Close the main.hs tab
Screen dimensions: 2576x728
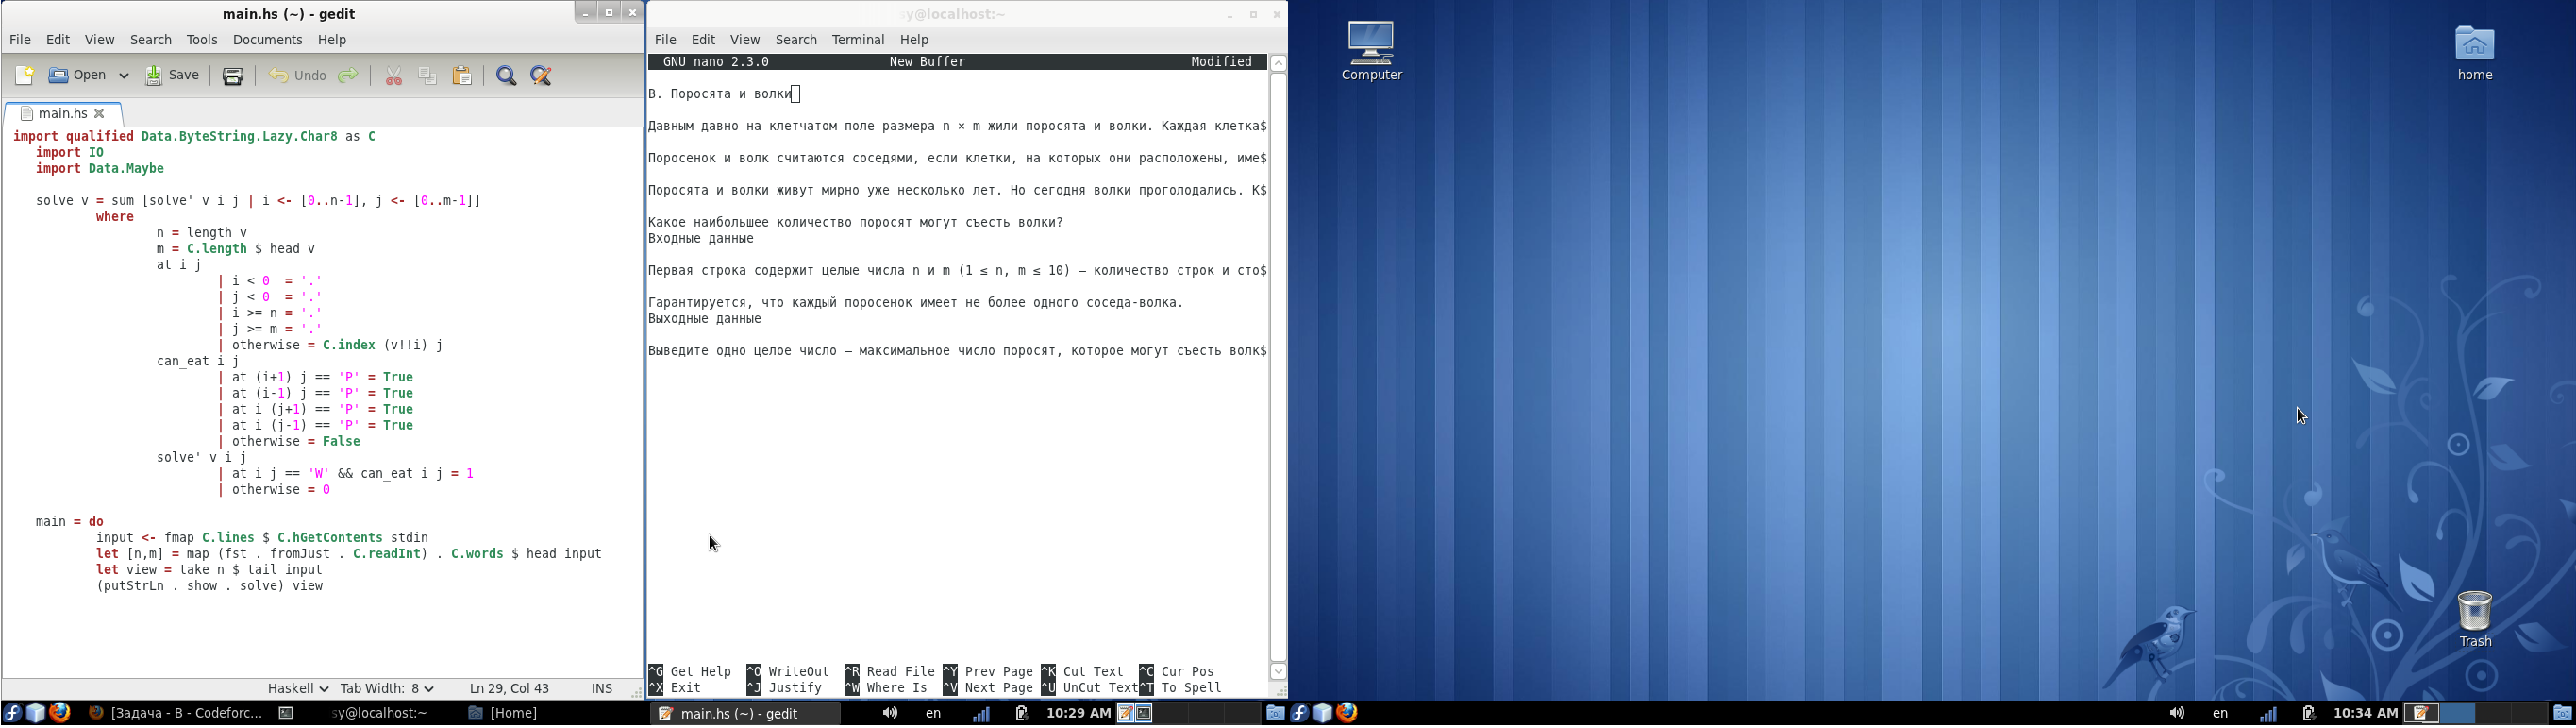point(100,114)
